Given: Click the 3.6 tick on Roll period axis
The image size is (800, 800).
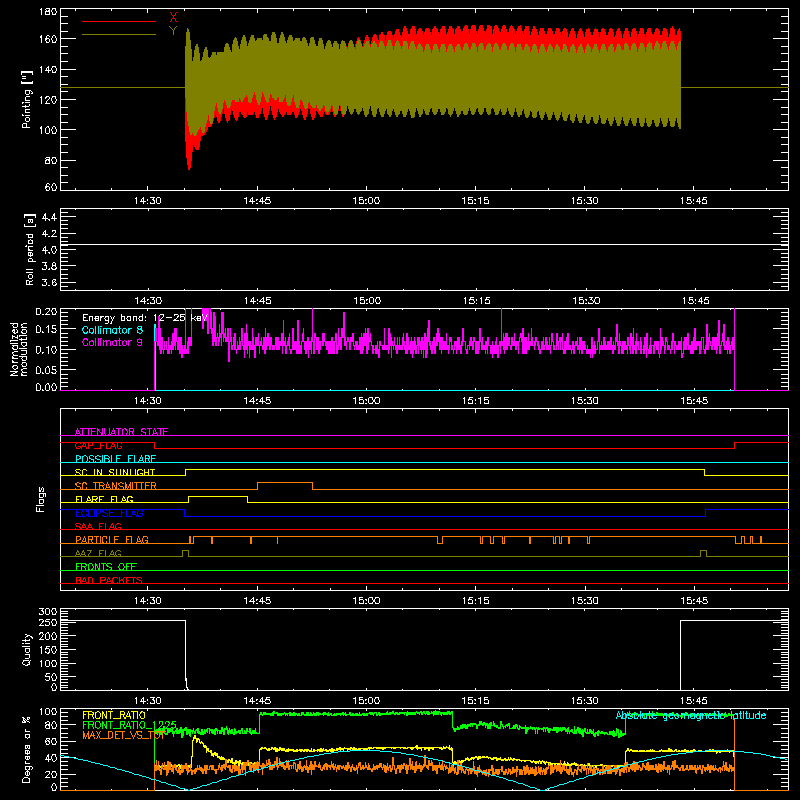Looking at the screenshot, I should point(49,282).
